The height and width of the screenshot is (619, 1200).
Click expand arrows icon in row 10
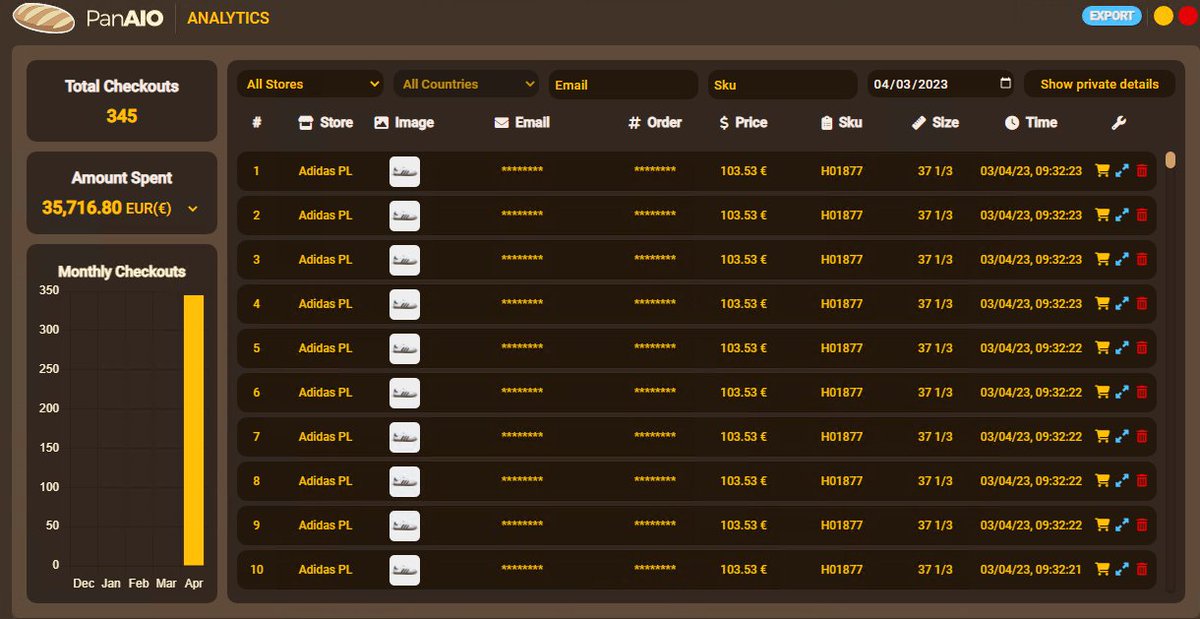(x=1122, y=569)
